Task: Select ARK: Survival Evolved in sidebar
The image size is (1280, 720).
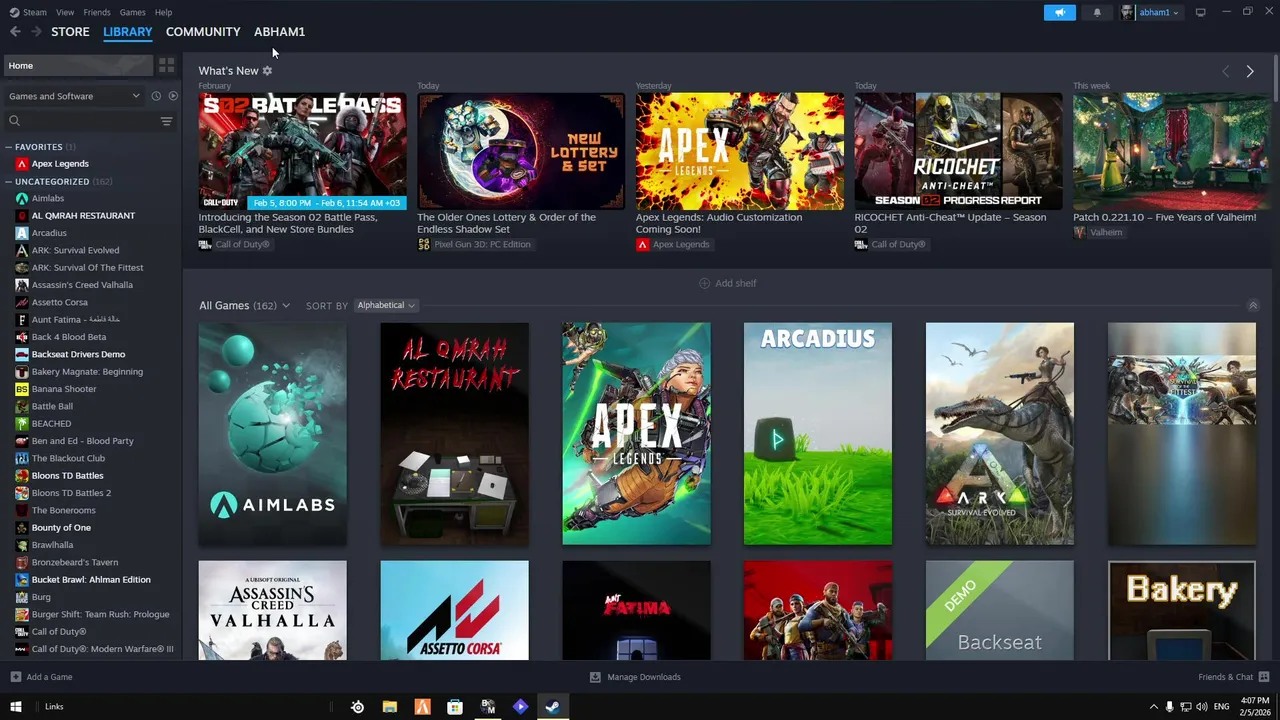Action: click(x=75, y=250)
